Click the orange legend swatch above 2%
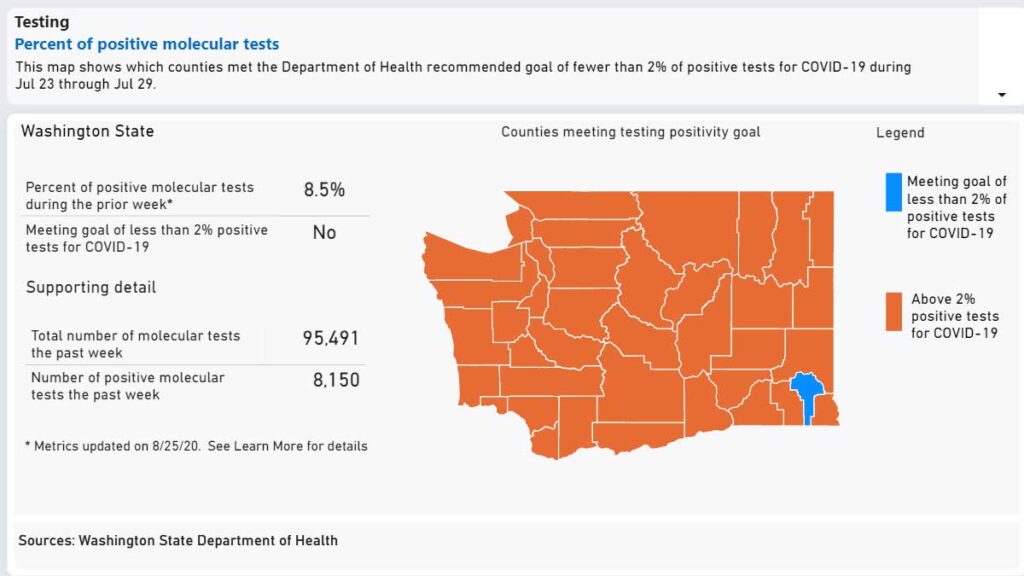The height and width of the screenshot is (576, 1024). (893, 312)
